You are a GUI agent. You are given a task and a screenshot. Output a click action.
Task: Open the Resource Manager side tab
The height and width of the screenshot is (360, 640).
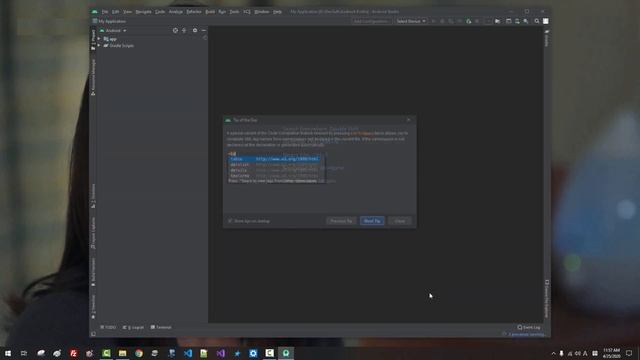click(x=93, y=77)
